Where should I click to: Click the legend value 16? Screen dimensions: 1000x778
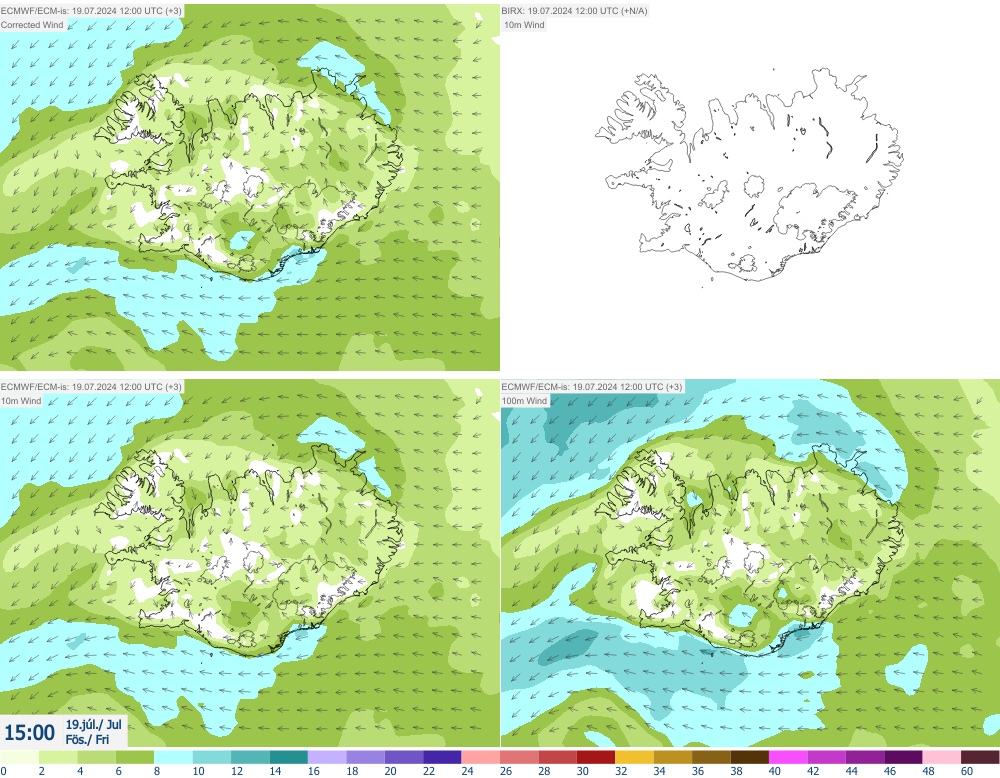tap(313, 771)
